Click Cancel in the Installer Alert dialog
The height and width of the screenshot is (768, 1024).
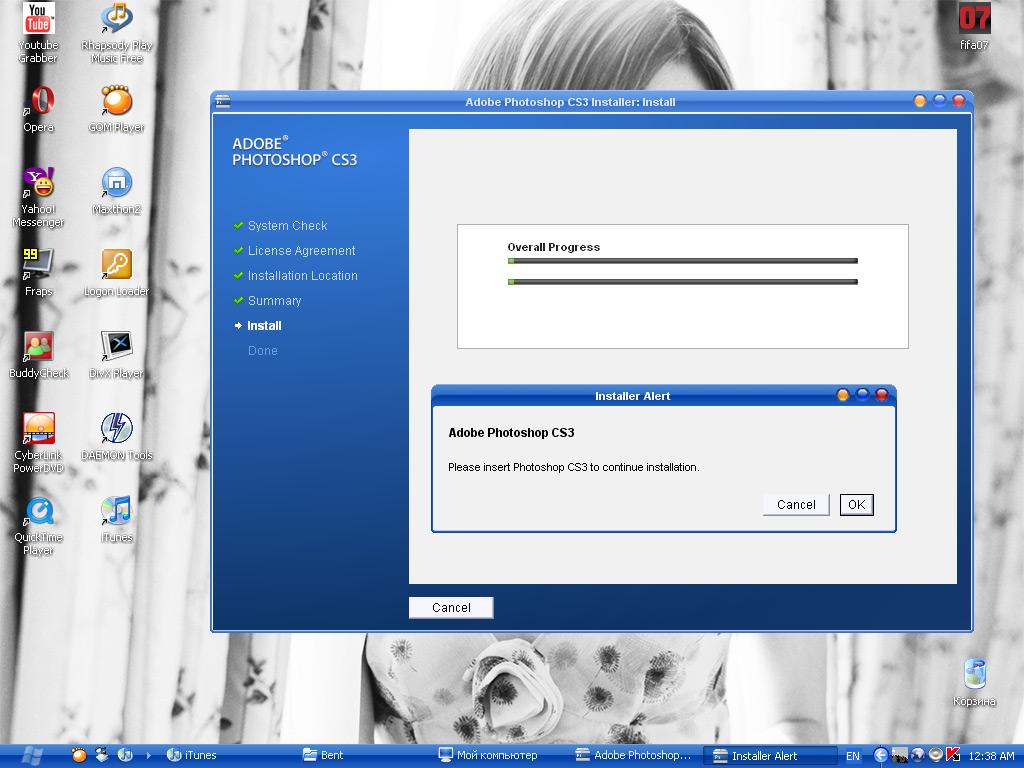796,504
